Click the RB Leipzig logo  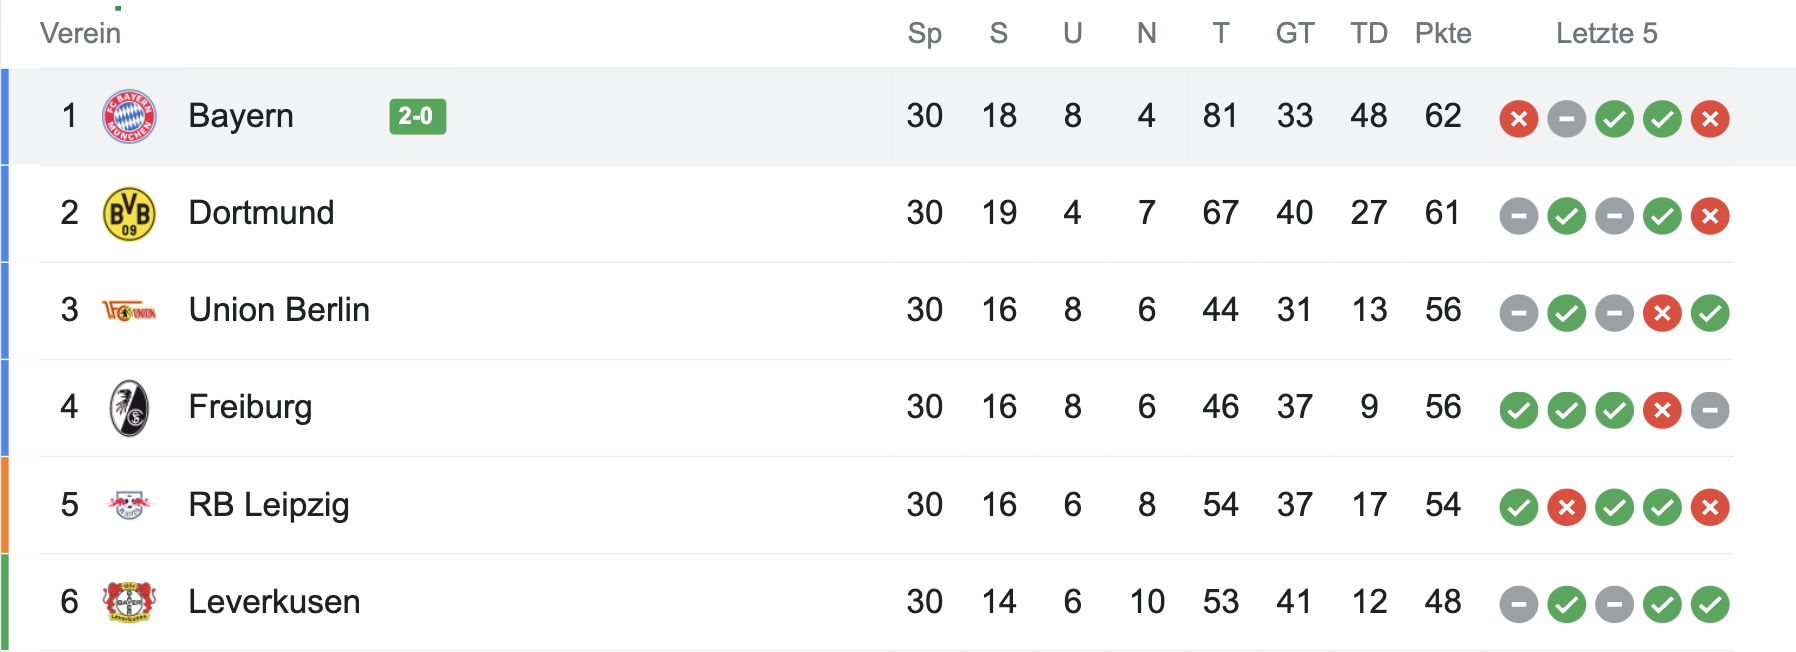129,505
